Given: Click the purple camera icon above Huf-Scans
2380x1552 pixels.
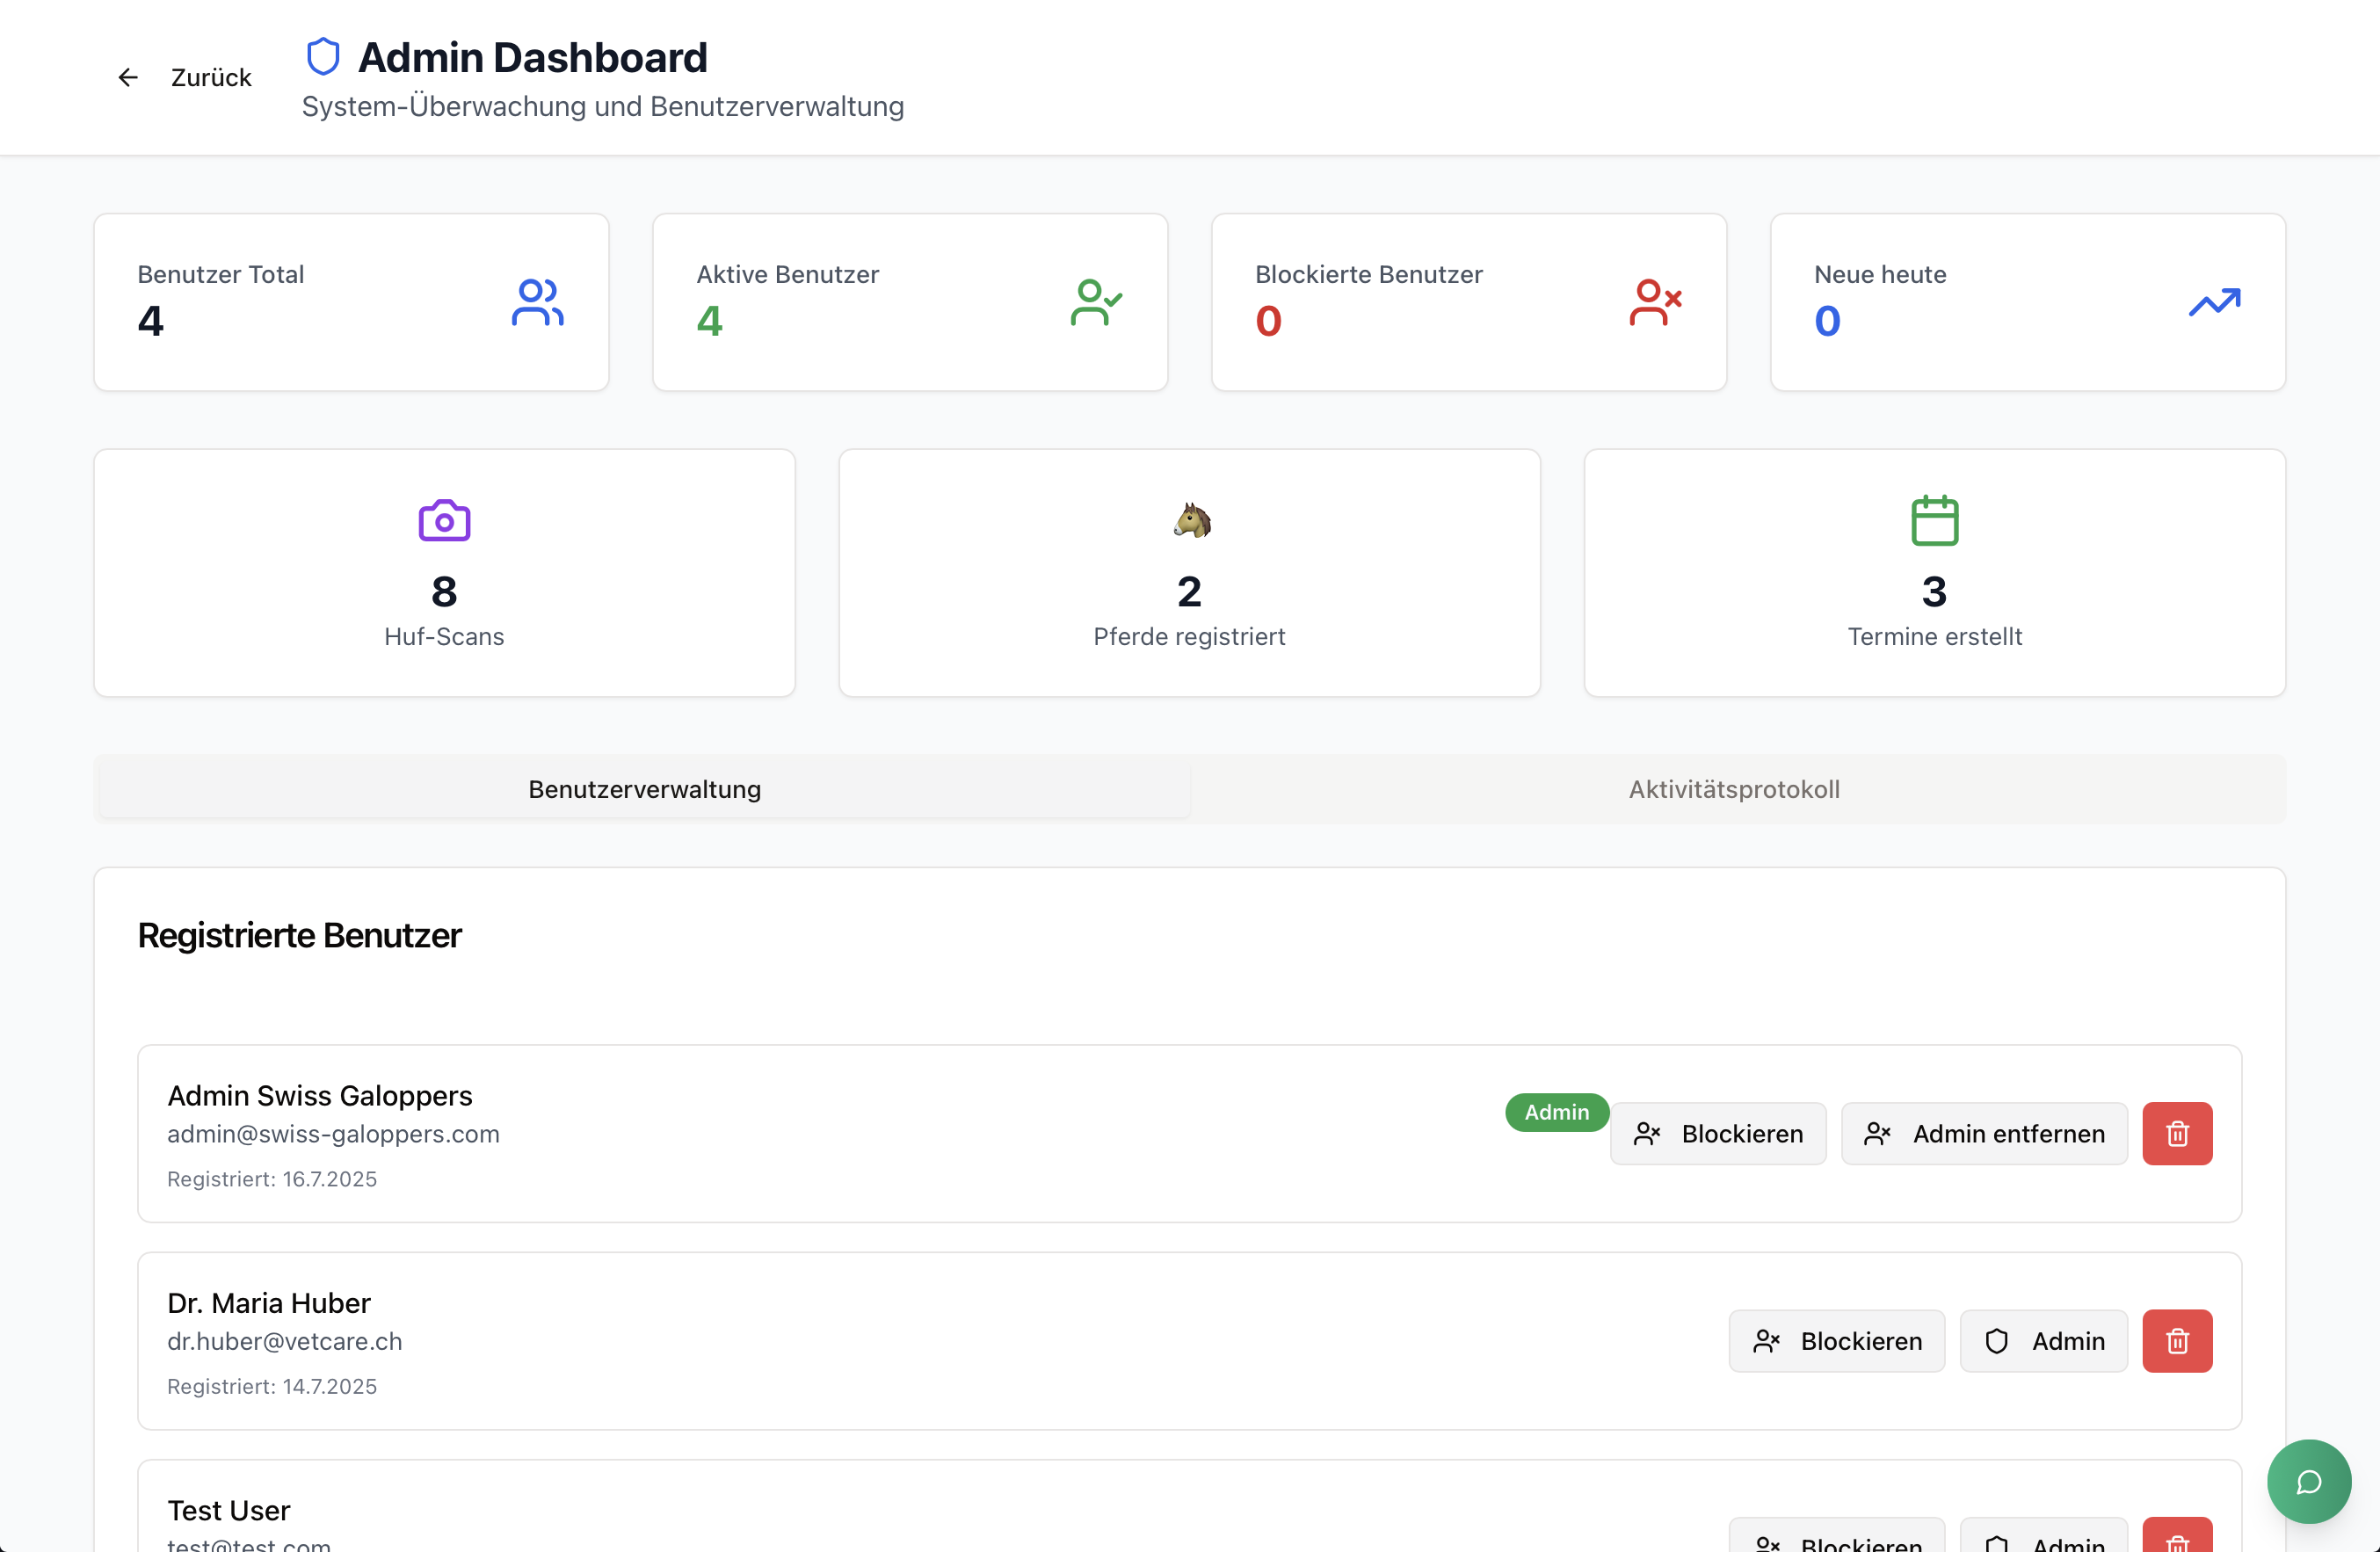Looking at the screenshot, I should 444,521.
